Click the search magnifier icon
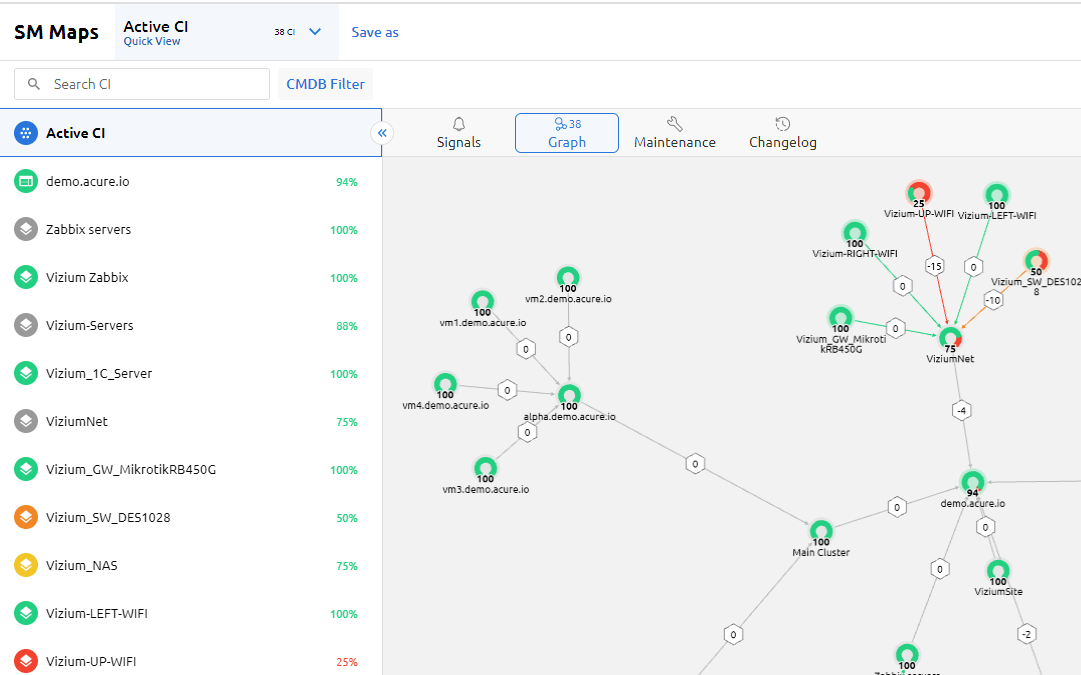Viewport: 1081px width, 675px height. [34, 84]
